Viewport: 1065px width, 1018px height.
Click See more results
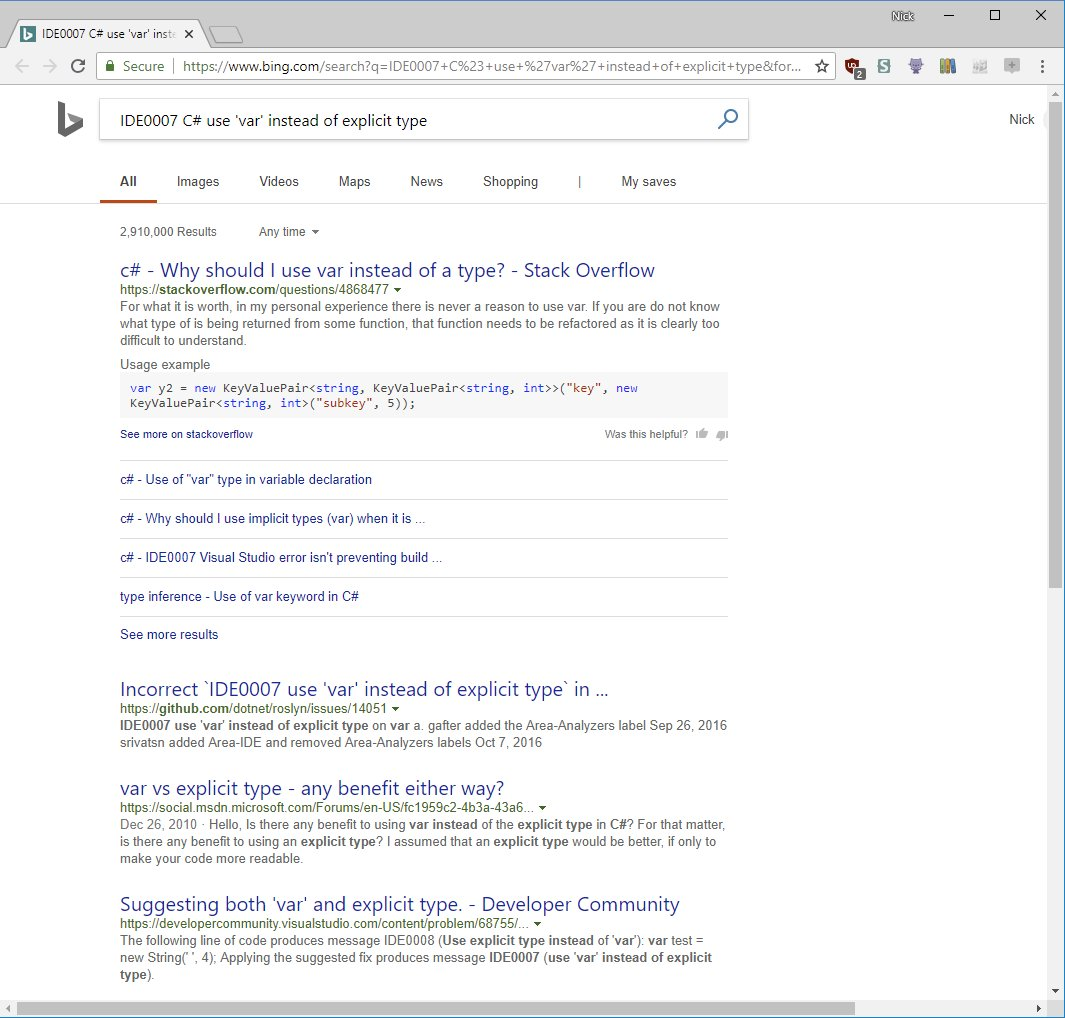click(x=169, y=634)
